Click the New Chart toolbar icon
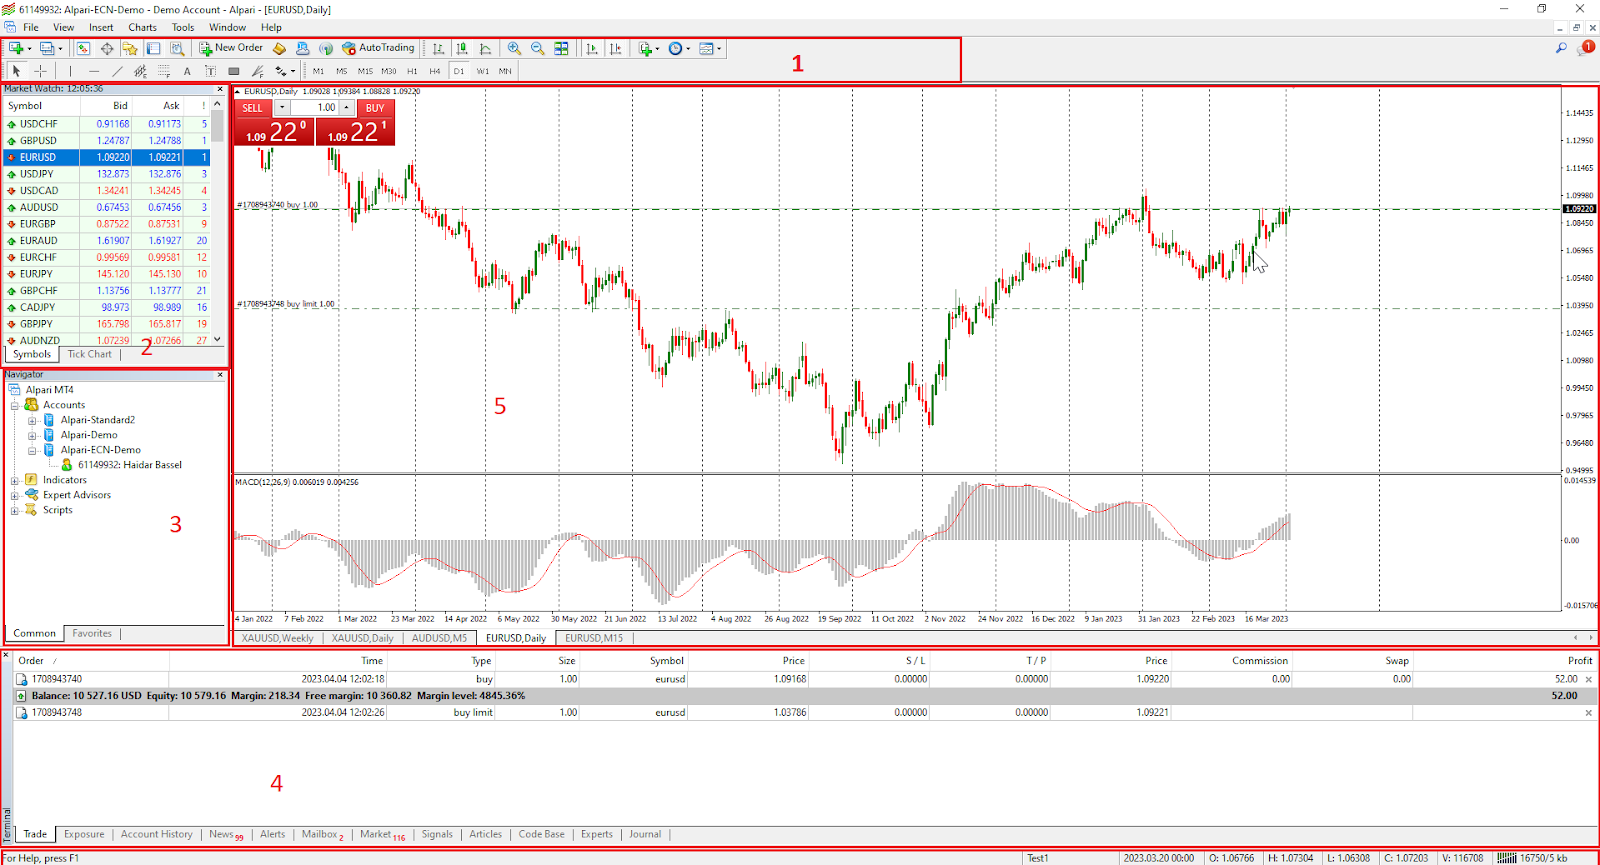Screen dimensions: 1600x865 15,48
